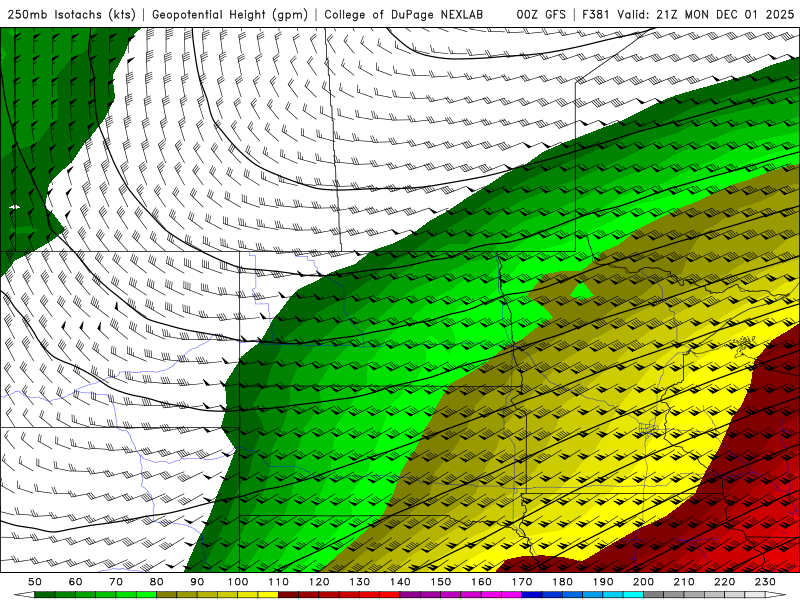Click the 190 label on the colorbar

[603, 582]
